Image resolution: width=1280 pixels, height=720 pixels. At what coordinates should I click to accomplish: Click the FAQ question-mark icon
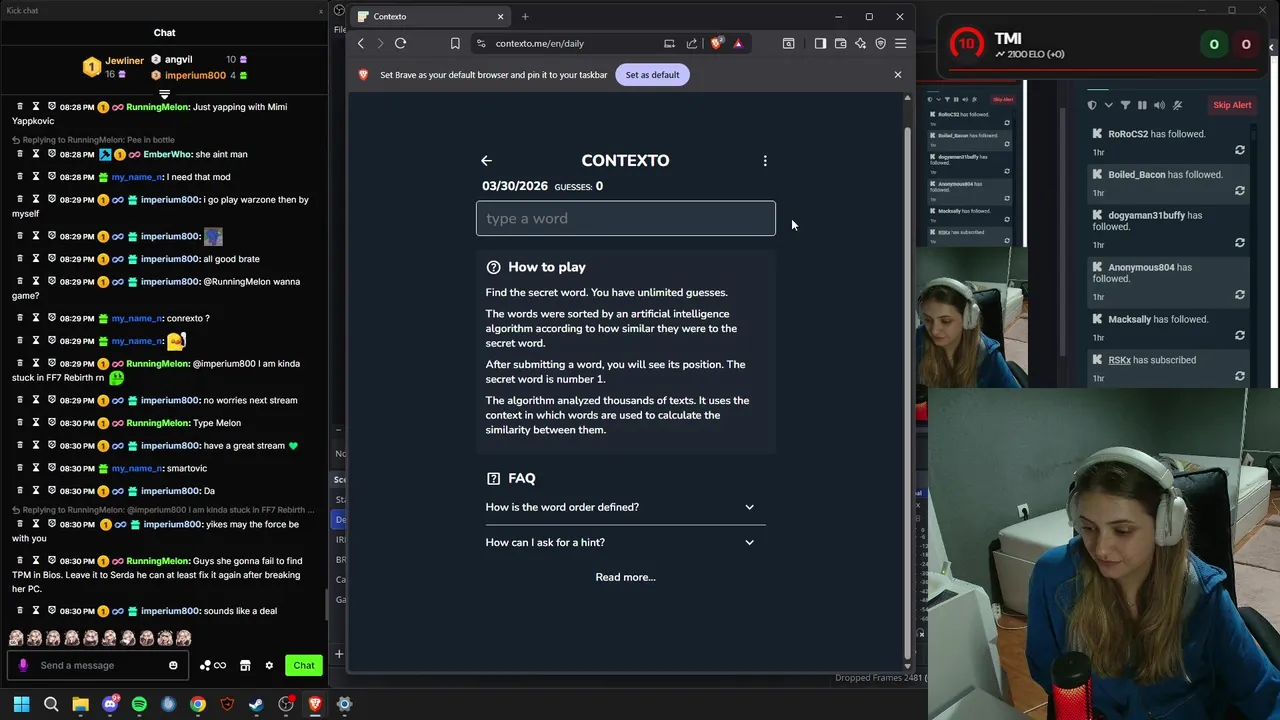tap(493, 478)
